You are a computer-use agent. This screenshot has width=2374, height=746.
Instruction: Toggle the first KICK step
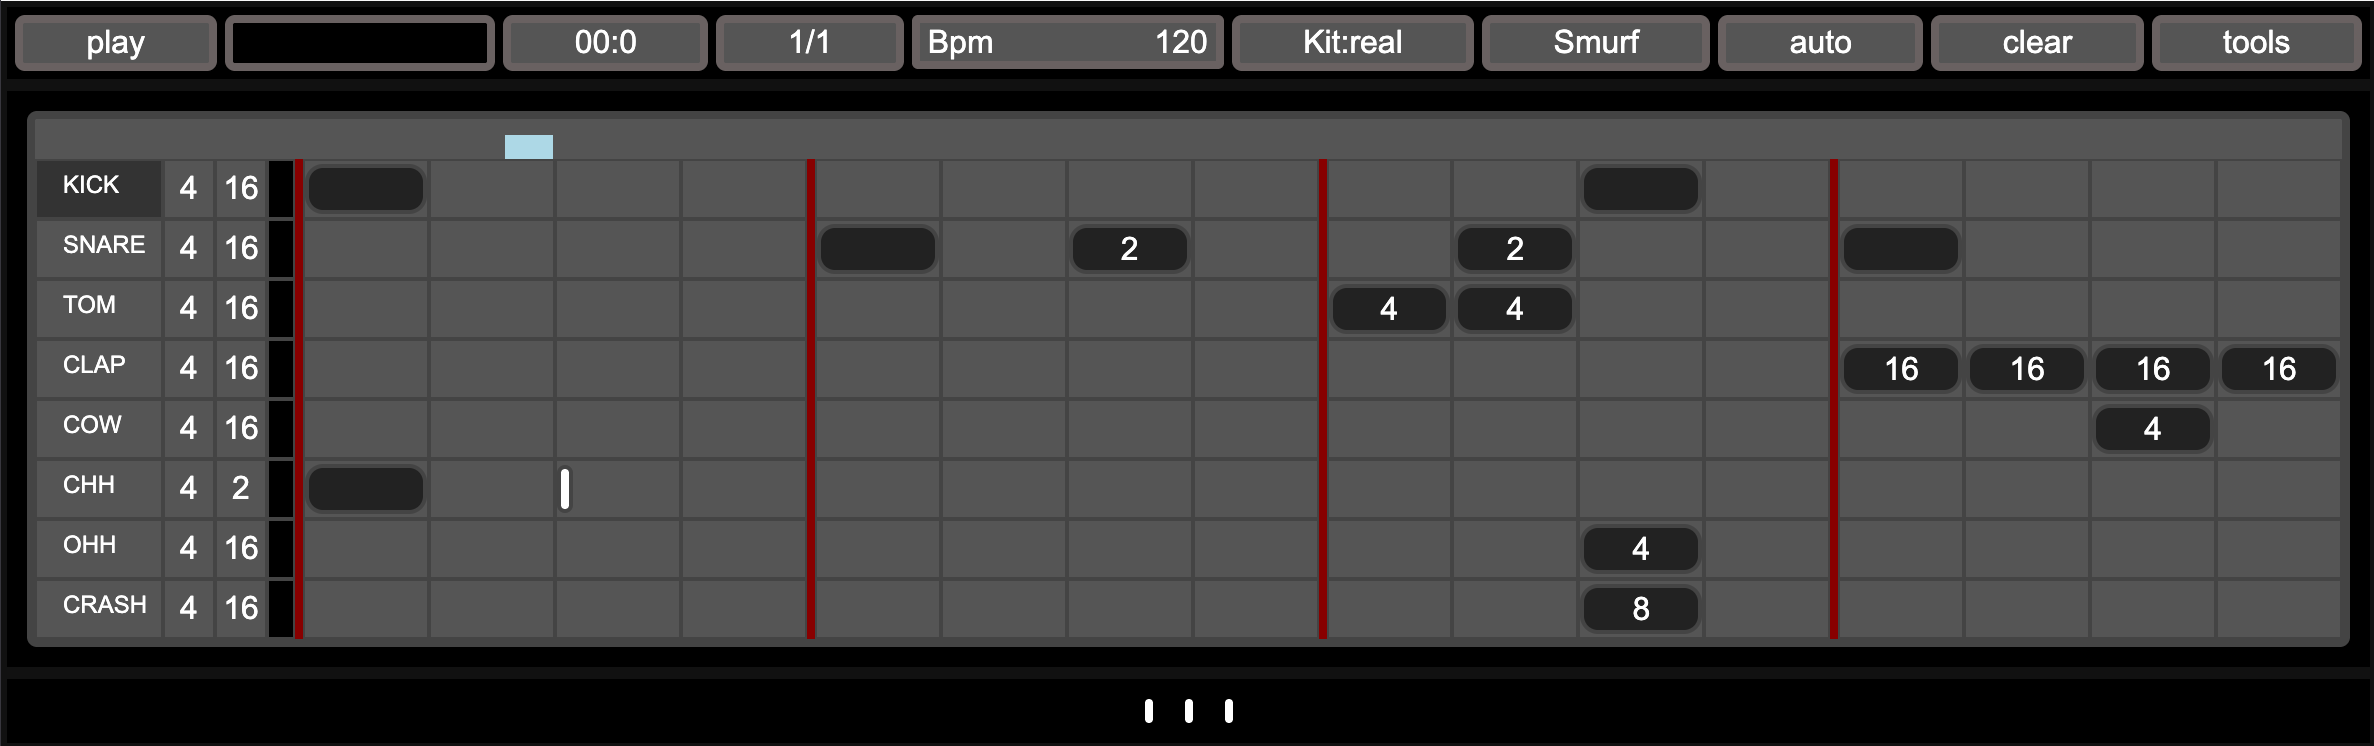click(x=365, y=189)
